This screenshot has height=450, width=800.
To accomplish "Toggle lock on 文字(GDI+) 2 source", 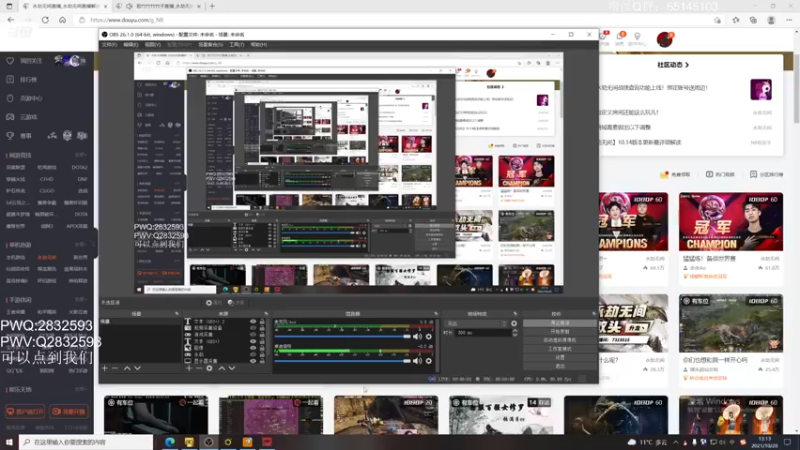I will 262,322.
